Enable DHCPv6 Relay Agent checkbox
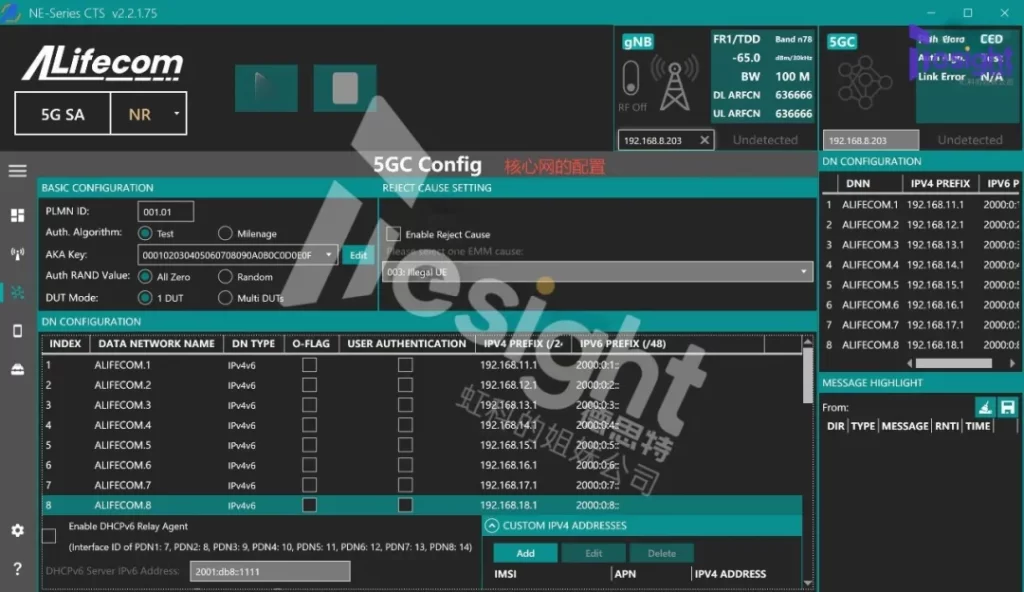 [49, 536]
